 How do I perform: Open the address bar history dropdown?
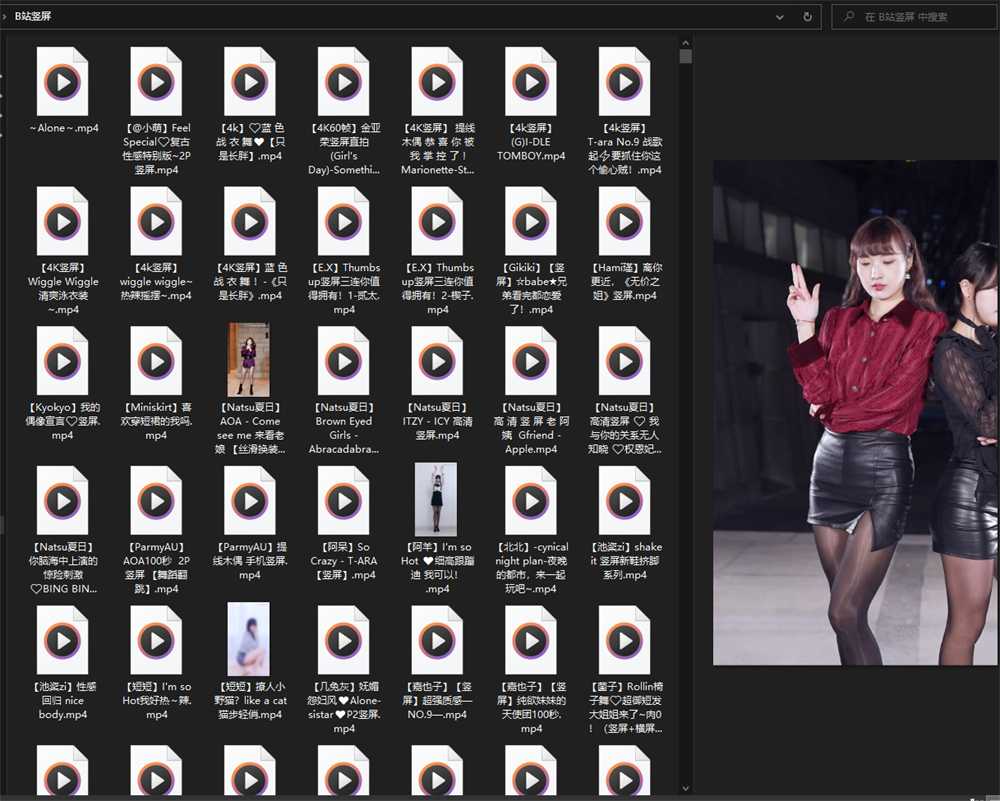tap(780, 17)
